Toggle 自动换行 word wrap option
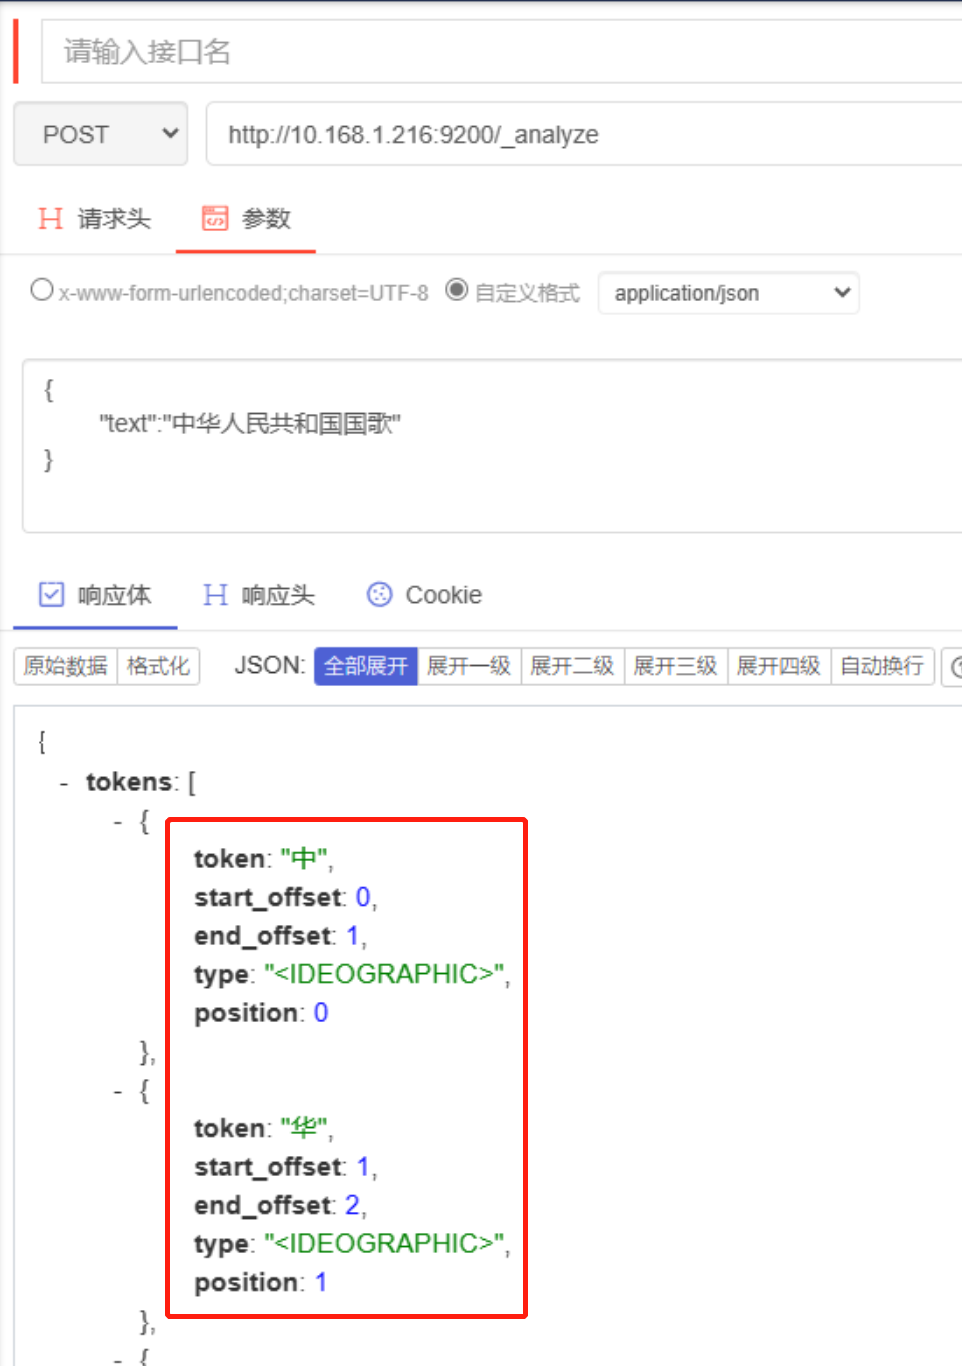The height and width of the screenshot is (1366, 962). tap(882, 667)
